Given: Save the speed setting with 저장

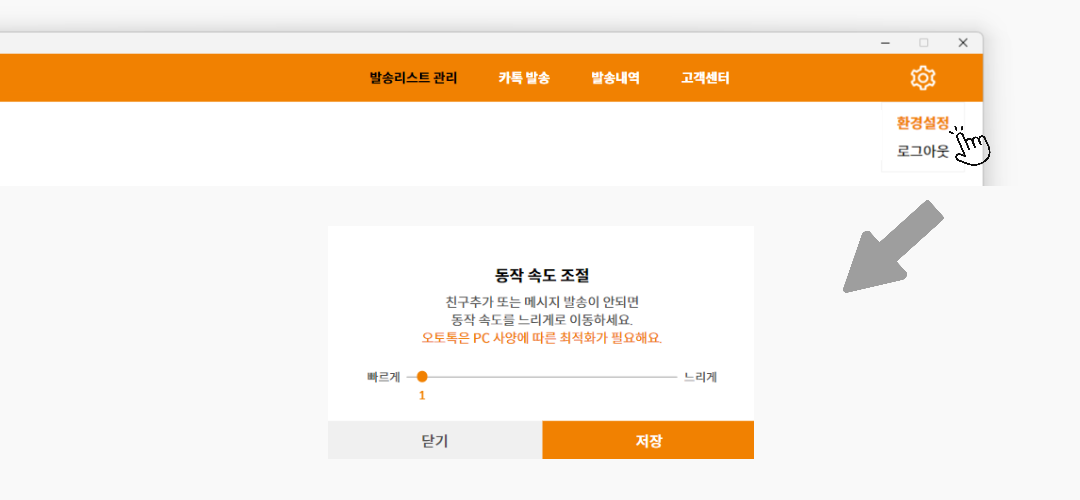Looking at the screenshot, I should click(x=648, y=440).
